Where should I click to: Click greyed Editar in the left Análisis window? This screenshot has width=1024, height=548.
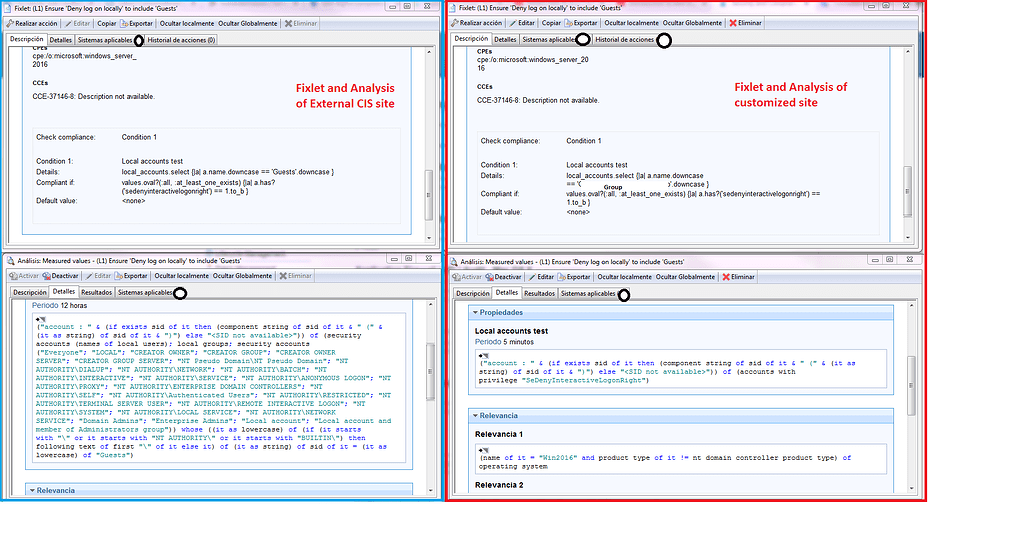pyautogui.click(x=99, y=276)
